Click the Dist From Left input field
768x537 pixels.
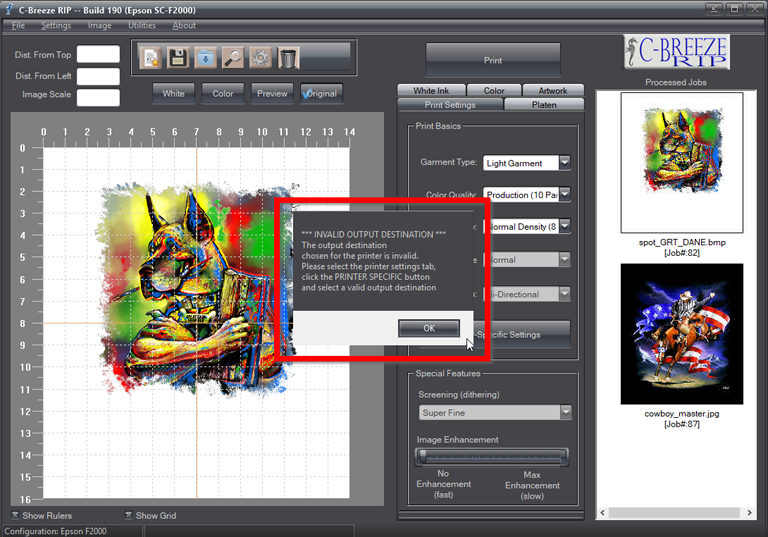tap(98, 76)
